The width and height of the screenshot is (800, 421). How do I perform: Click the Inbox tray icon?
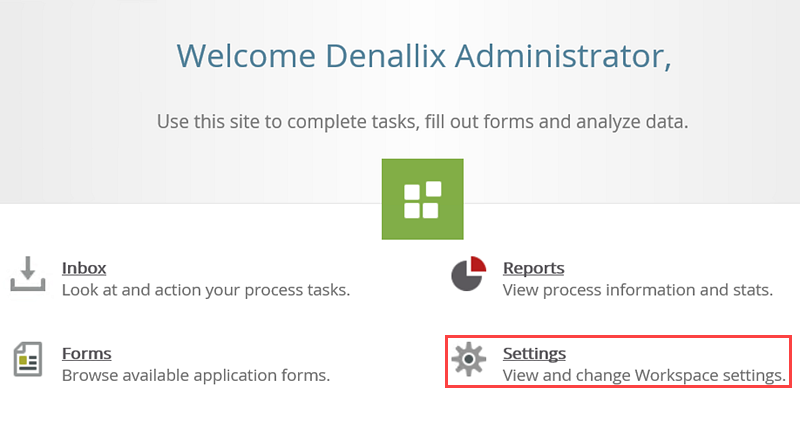tap(28, 274)
